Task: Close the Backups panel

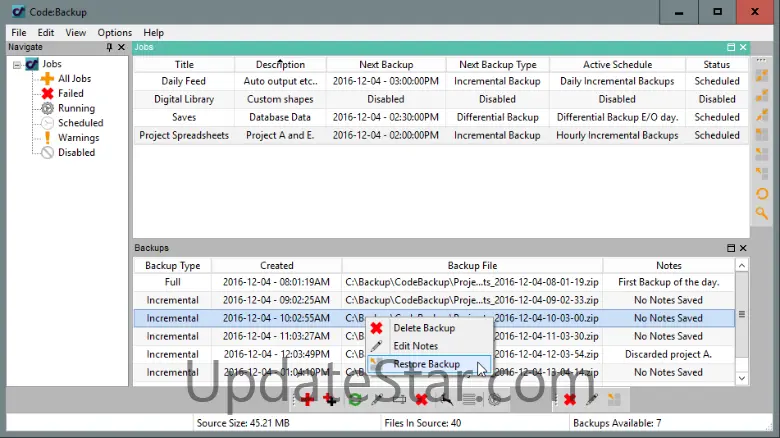Action: click(x=743, y=248)
